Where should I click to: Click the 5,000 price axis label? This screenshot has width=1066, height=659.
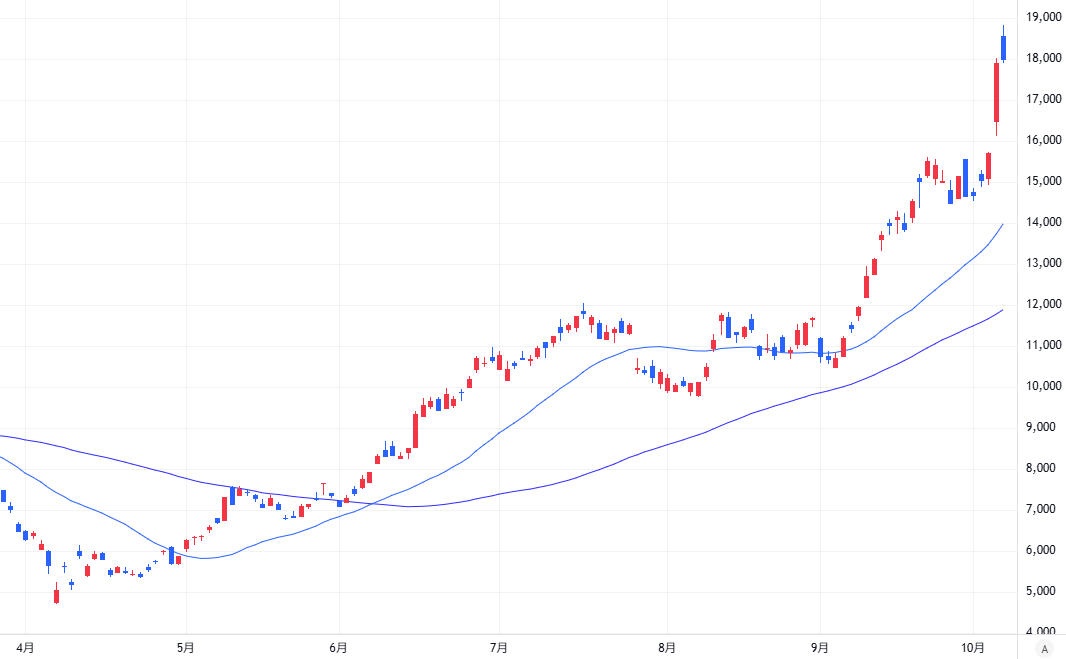(1043, 591)
